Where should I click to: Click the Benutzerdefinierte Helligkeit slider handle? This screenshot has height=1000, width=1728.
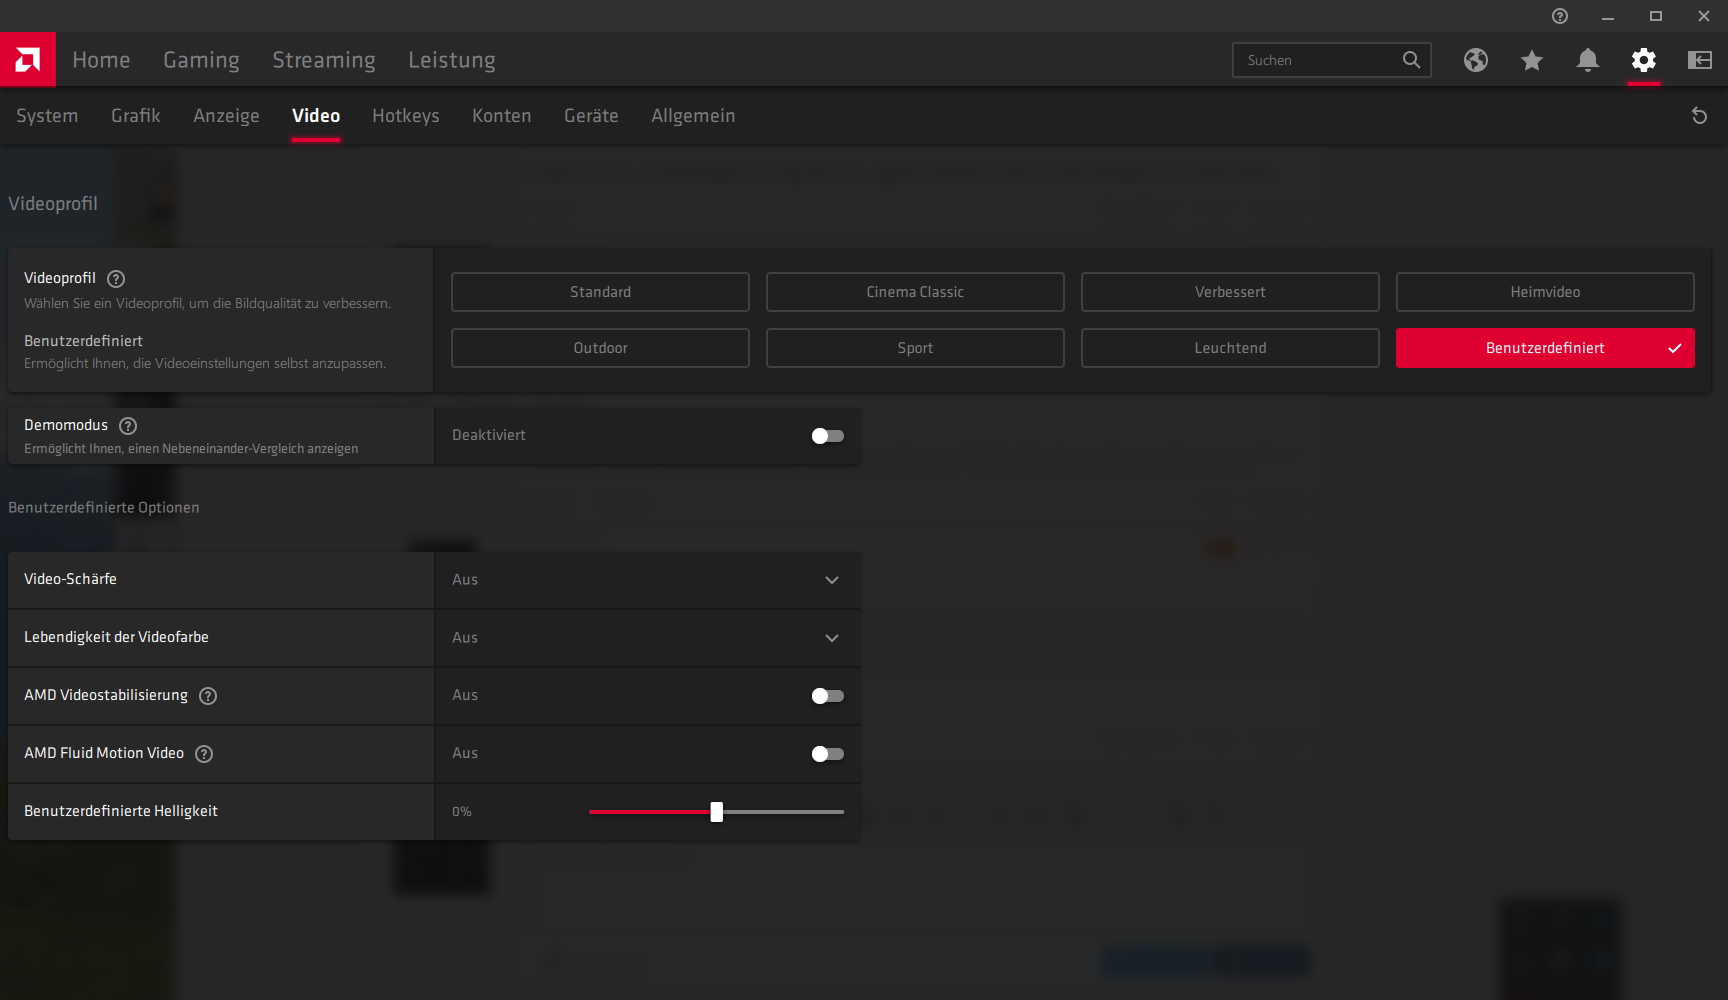coord(717,812)
